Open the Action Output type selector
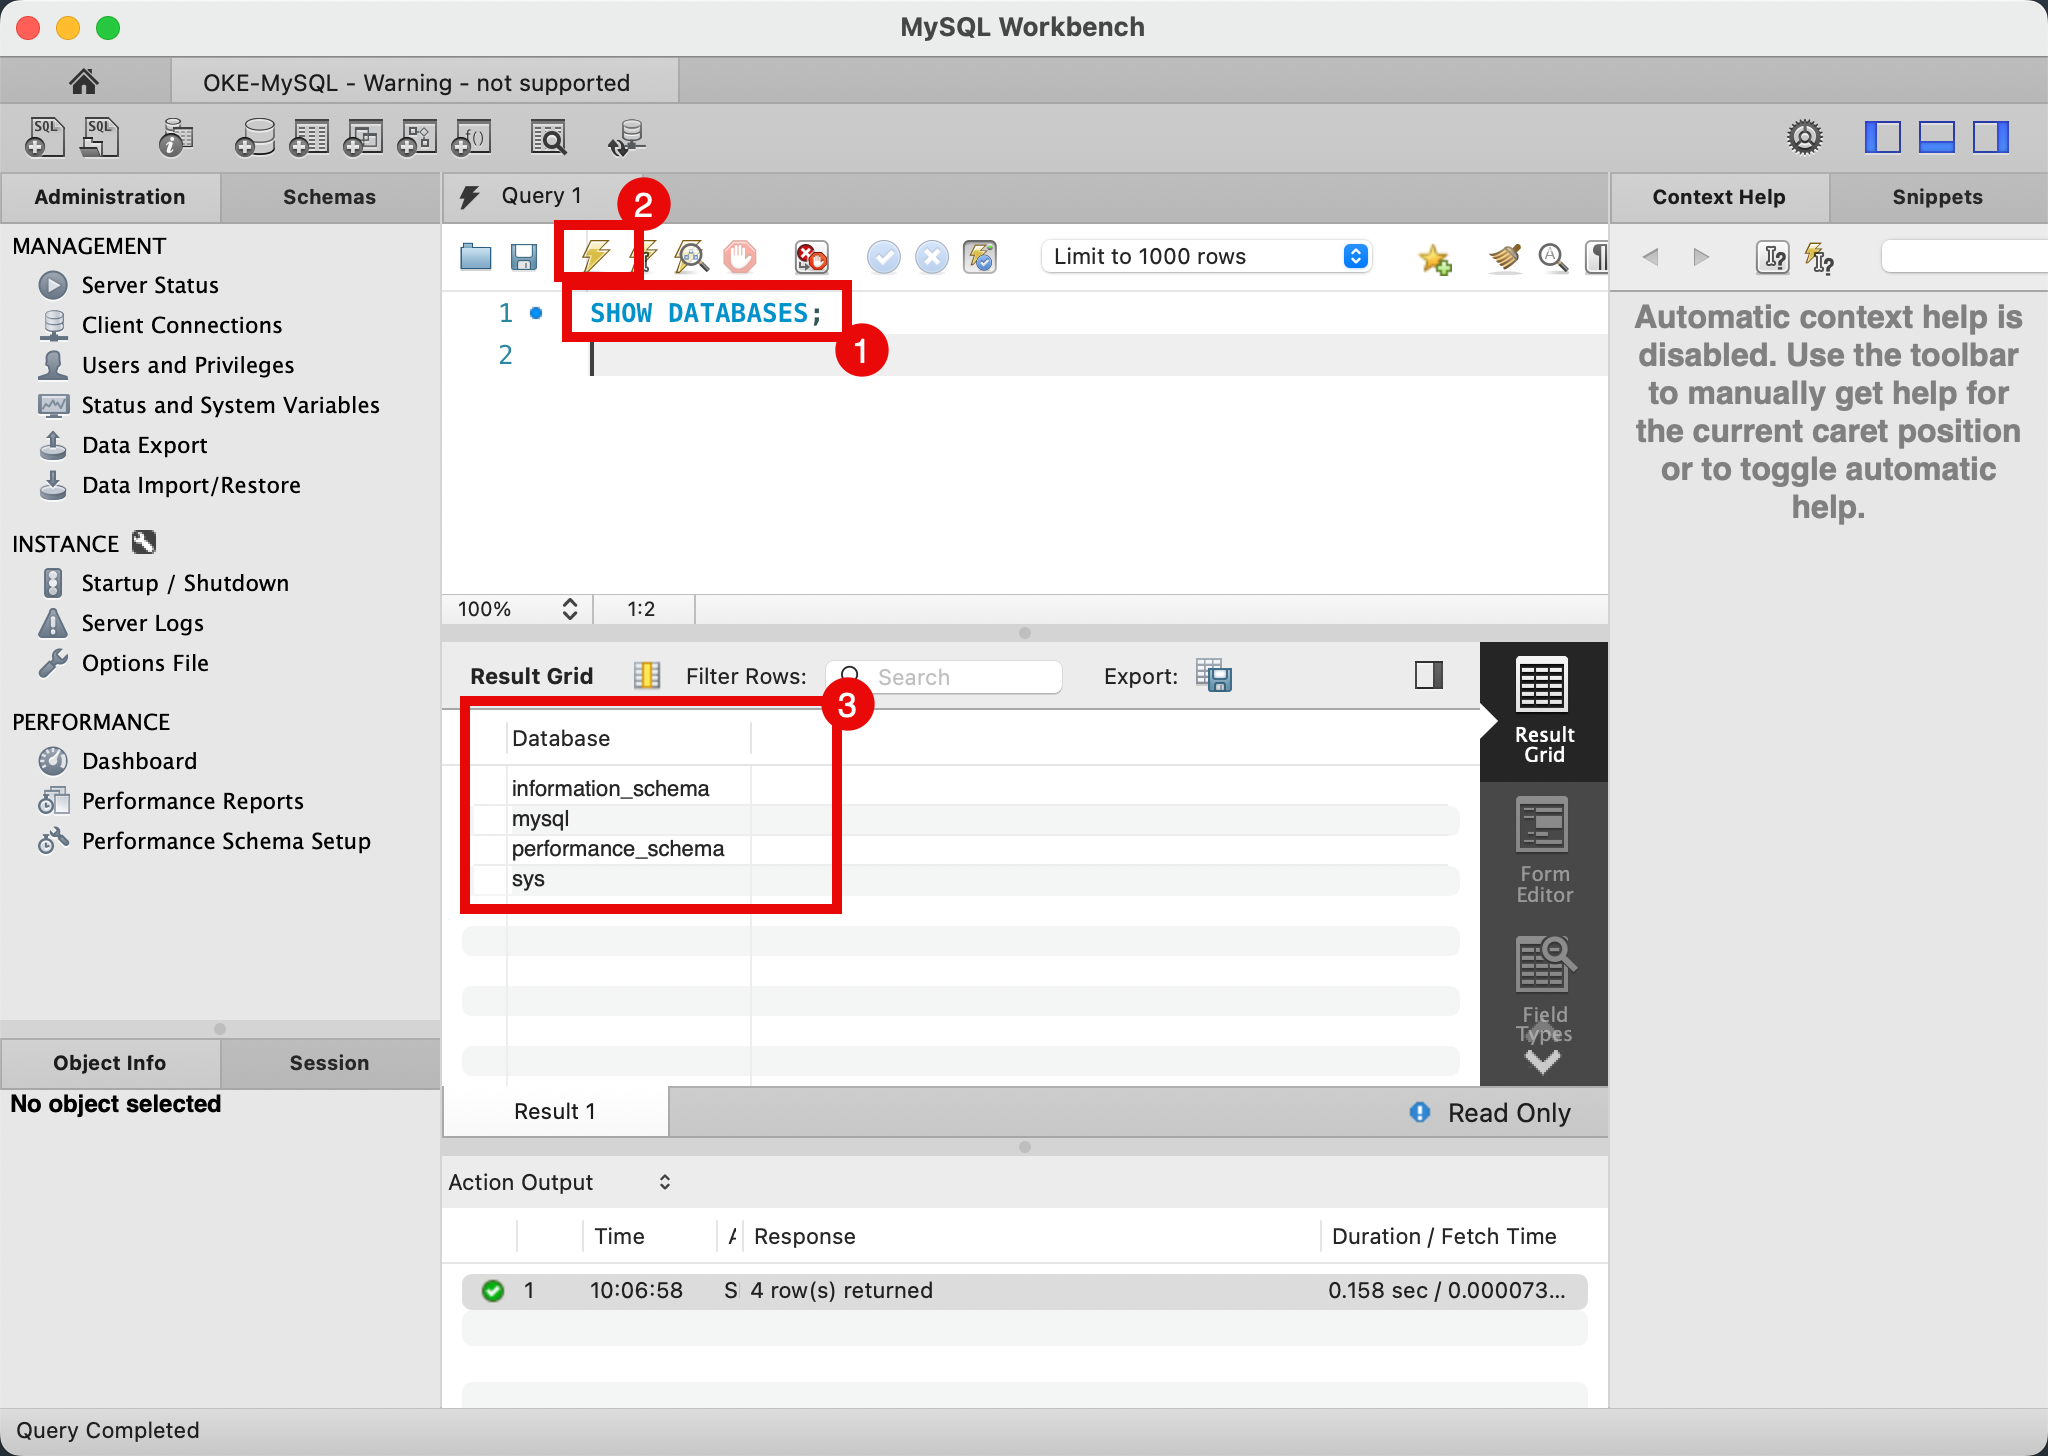 pyautogui.click(x=560, y=1182)
